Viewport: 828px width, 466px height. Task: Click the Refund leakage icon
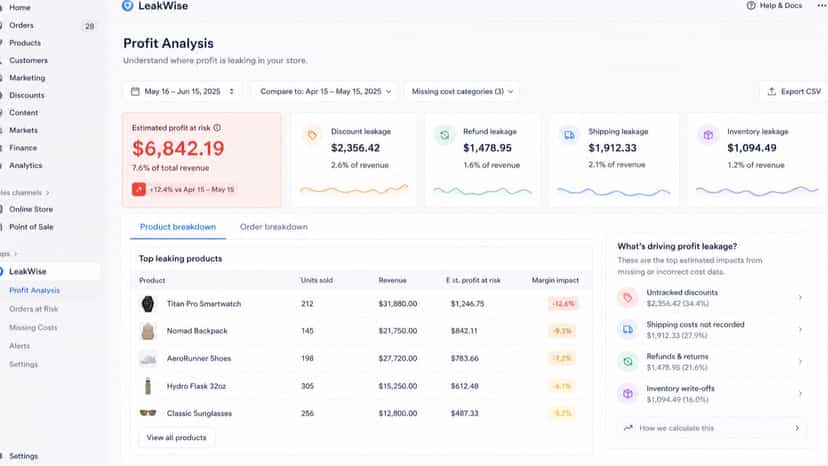click(445, 136)
